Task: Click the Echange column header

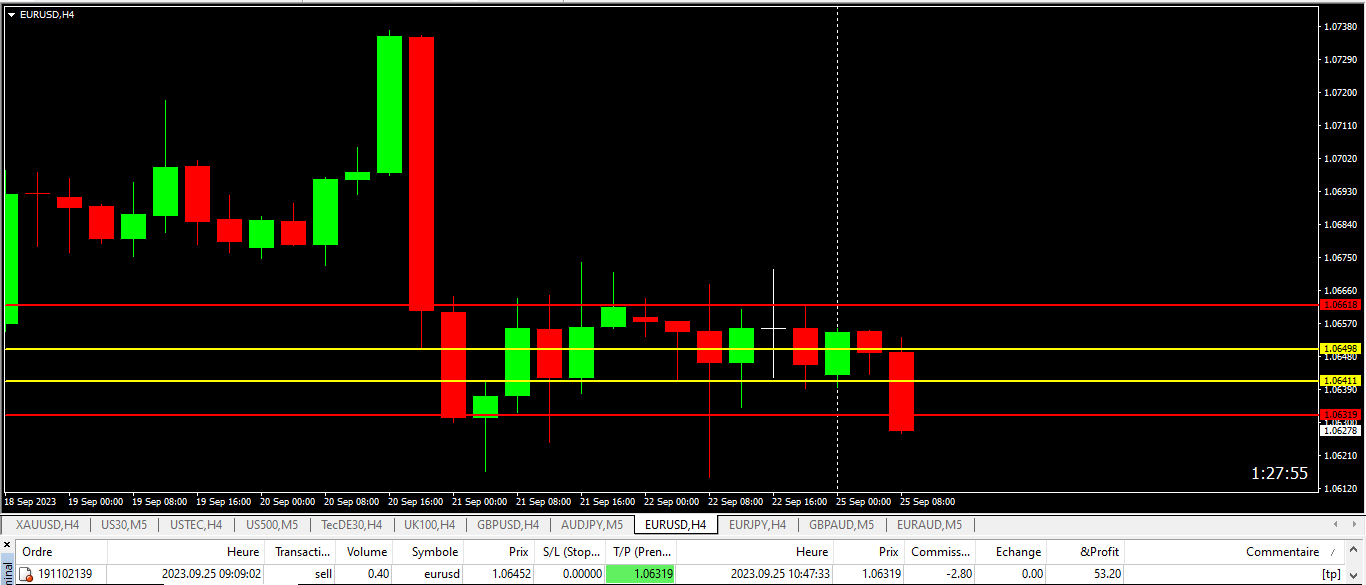Action: (1012, 551)
